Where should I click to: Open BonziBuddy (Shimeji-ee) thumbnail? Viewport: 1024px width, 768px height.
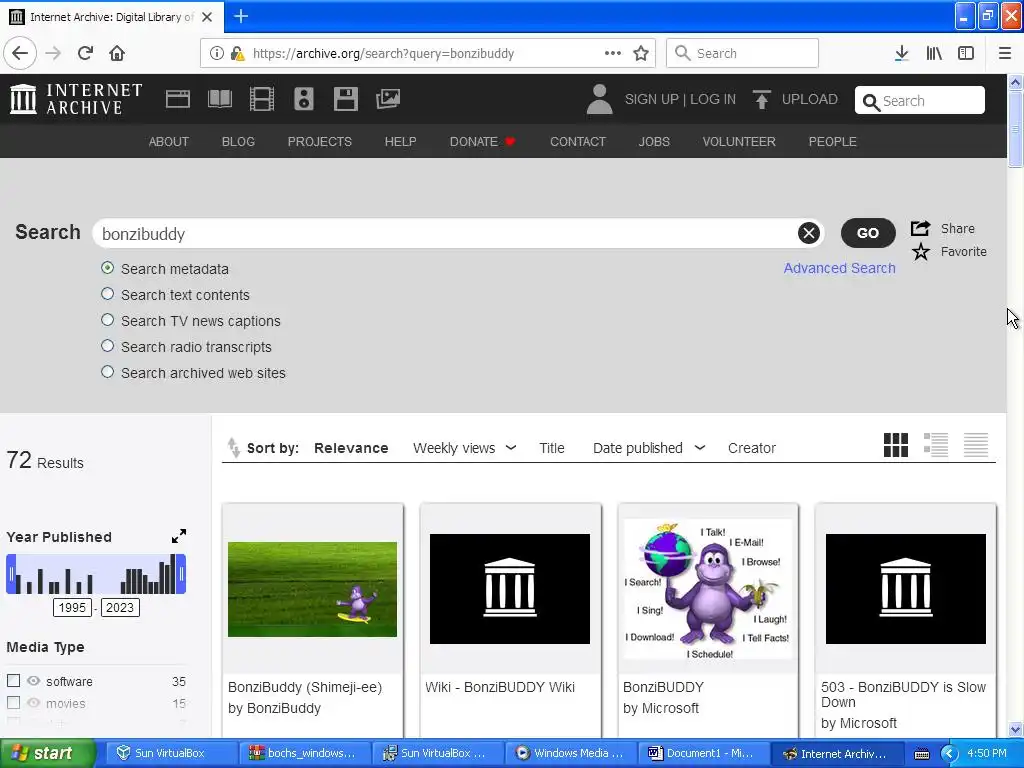312,589
